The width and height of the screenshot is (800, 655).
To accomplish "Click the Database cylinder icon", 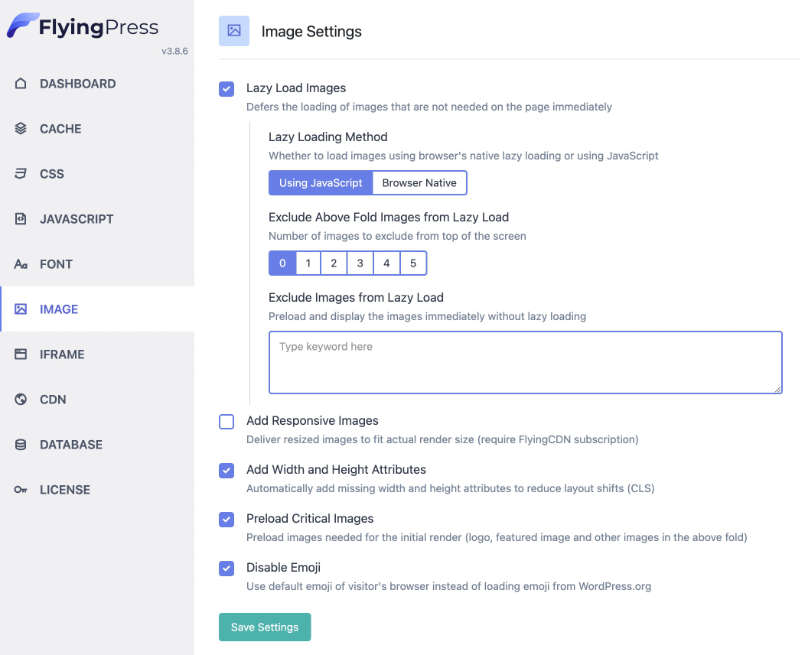I will click(20, 445).
